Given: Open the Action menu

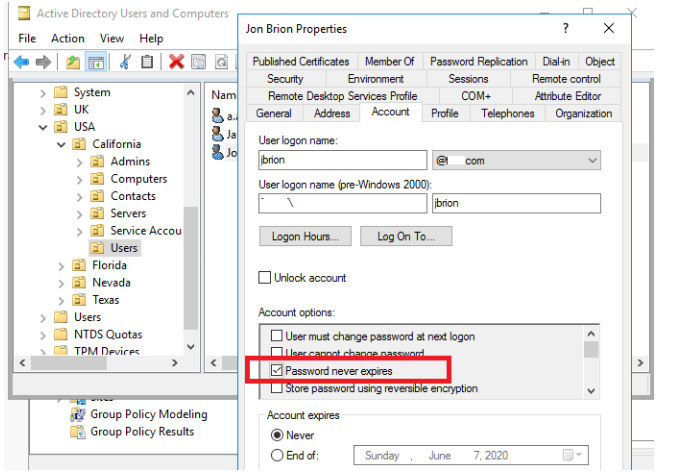Looking at the screenshot, I should (68, 38).
